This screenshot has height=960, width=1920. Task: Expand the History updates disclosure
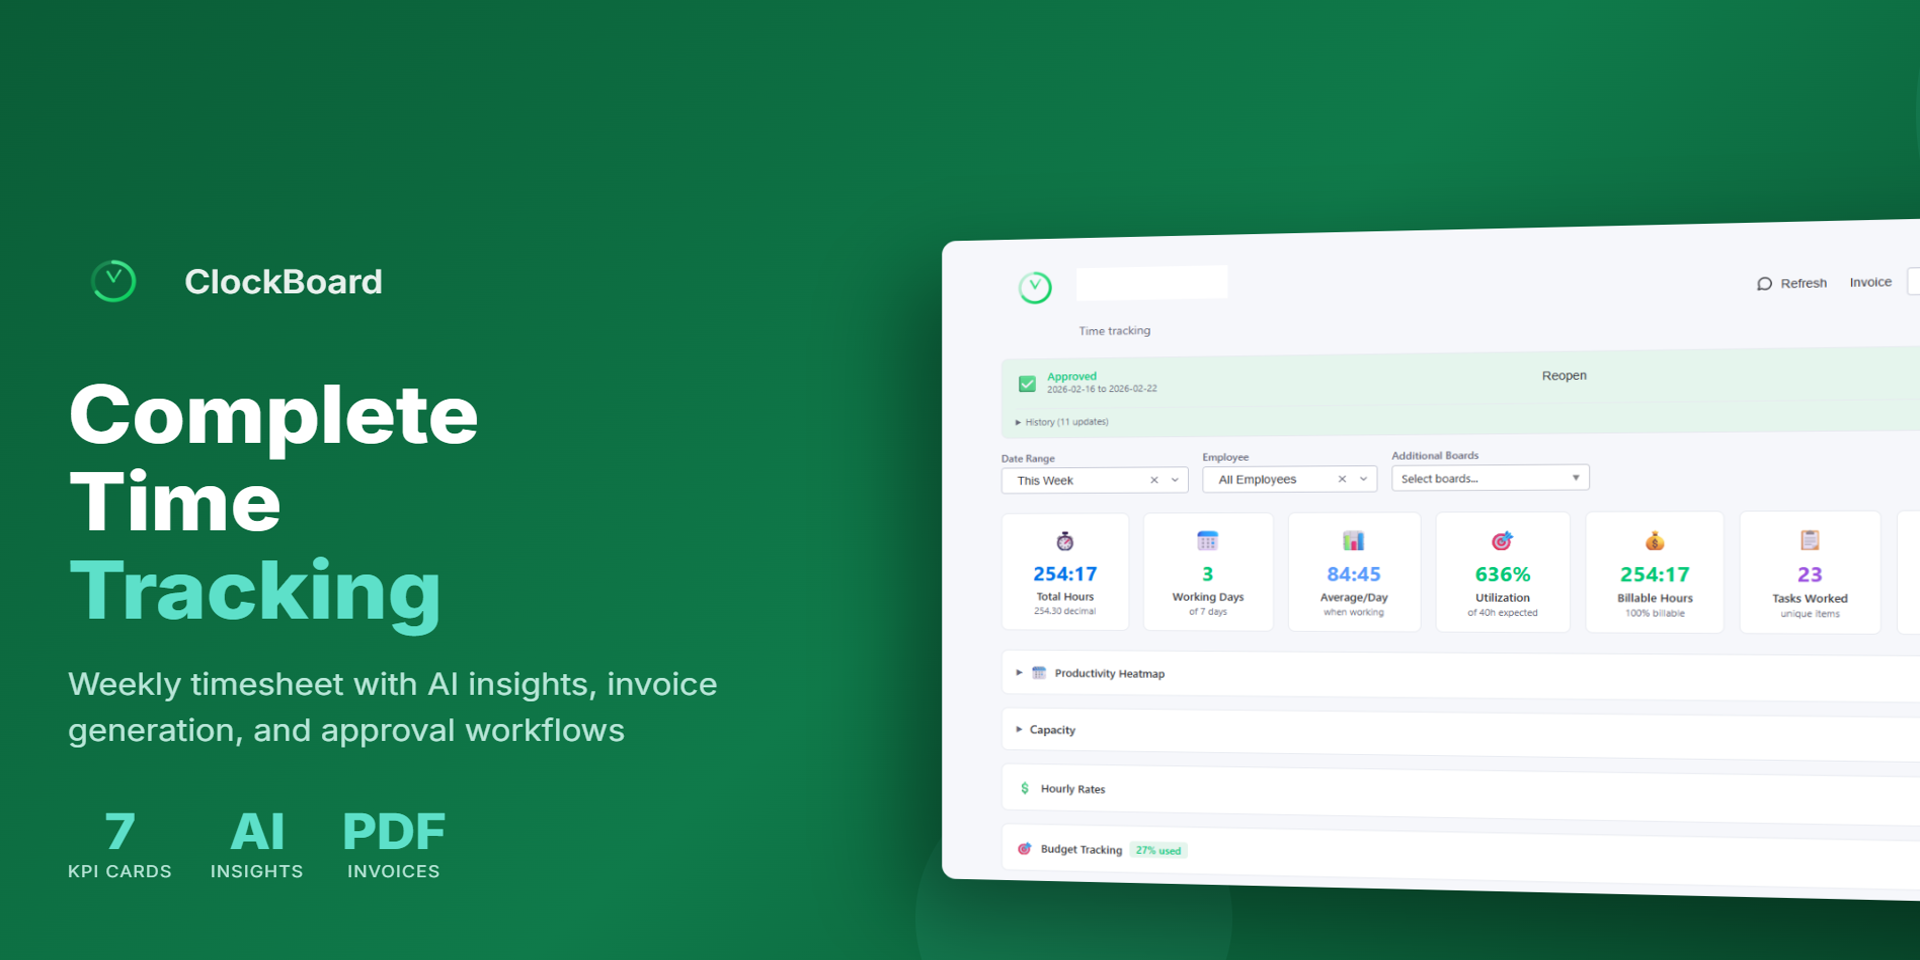coord(1062,422)
